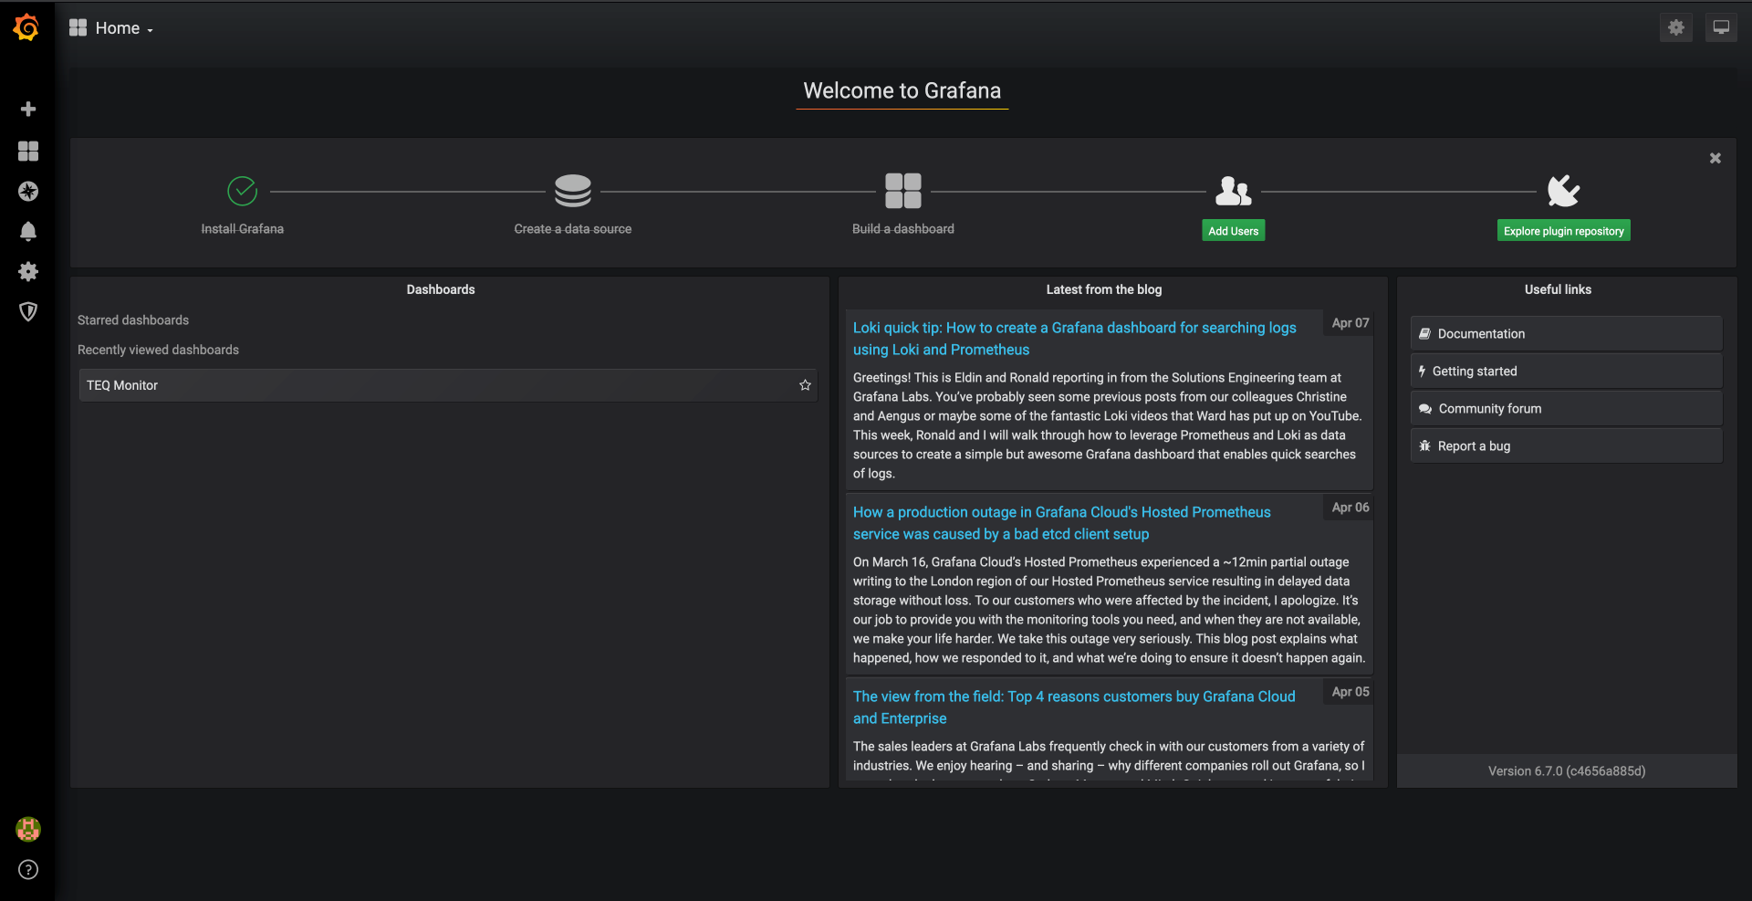Click the Grafana logo in sidebar
Image resolution: width=1752 pixels, height=901 pixels.
(x=27, y=28)
